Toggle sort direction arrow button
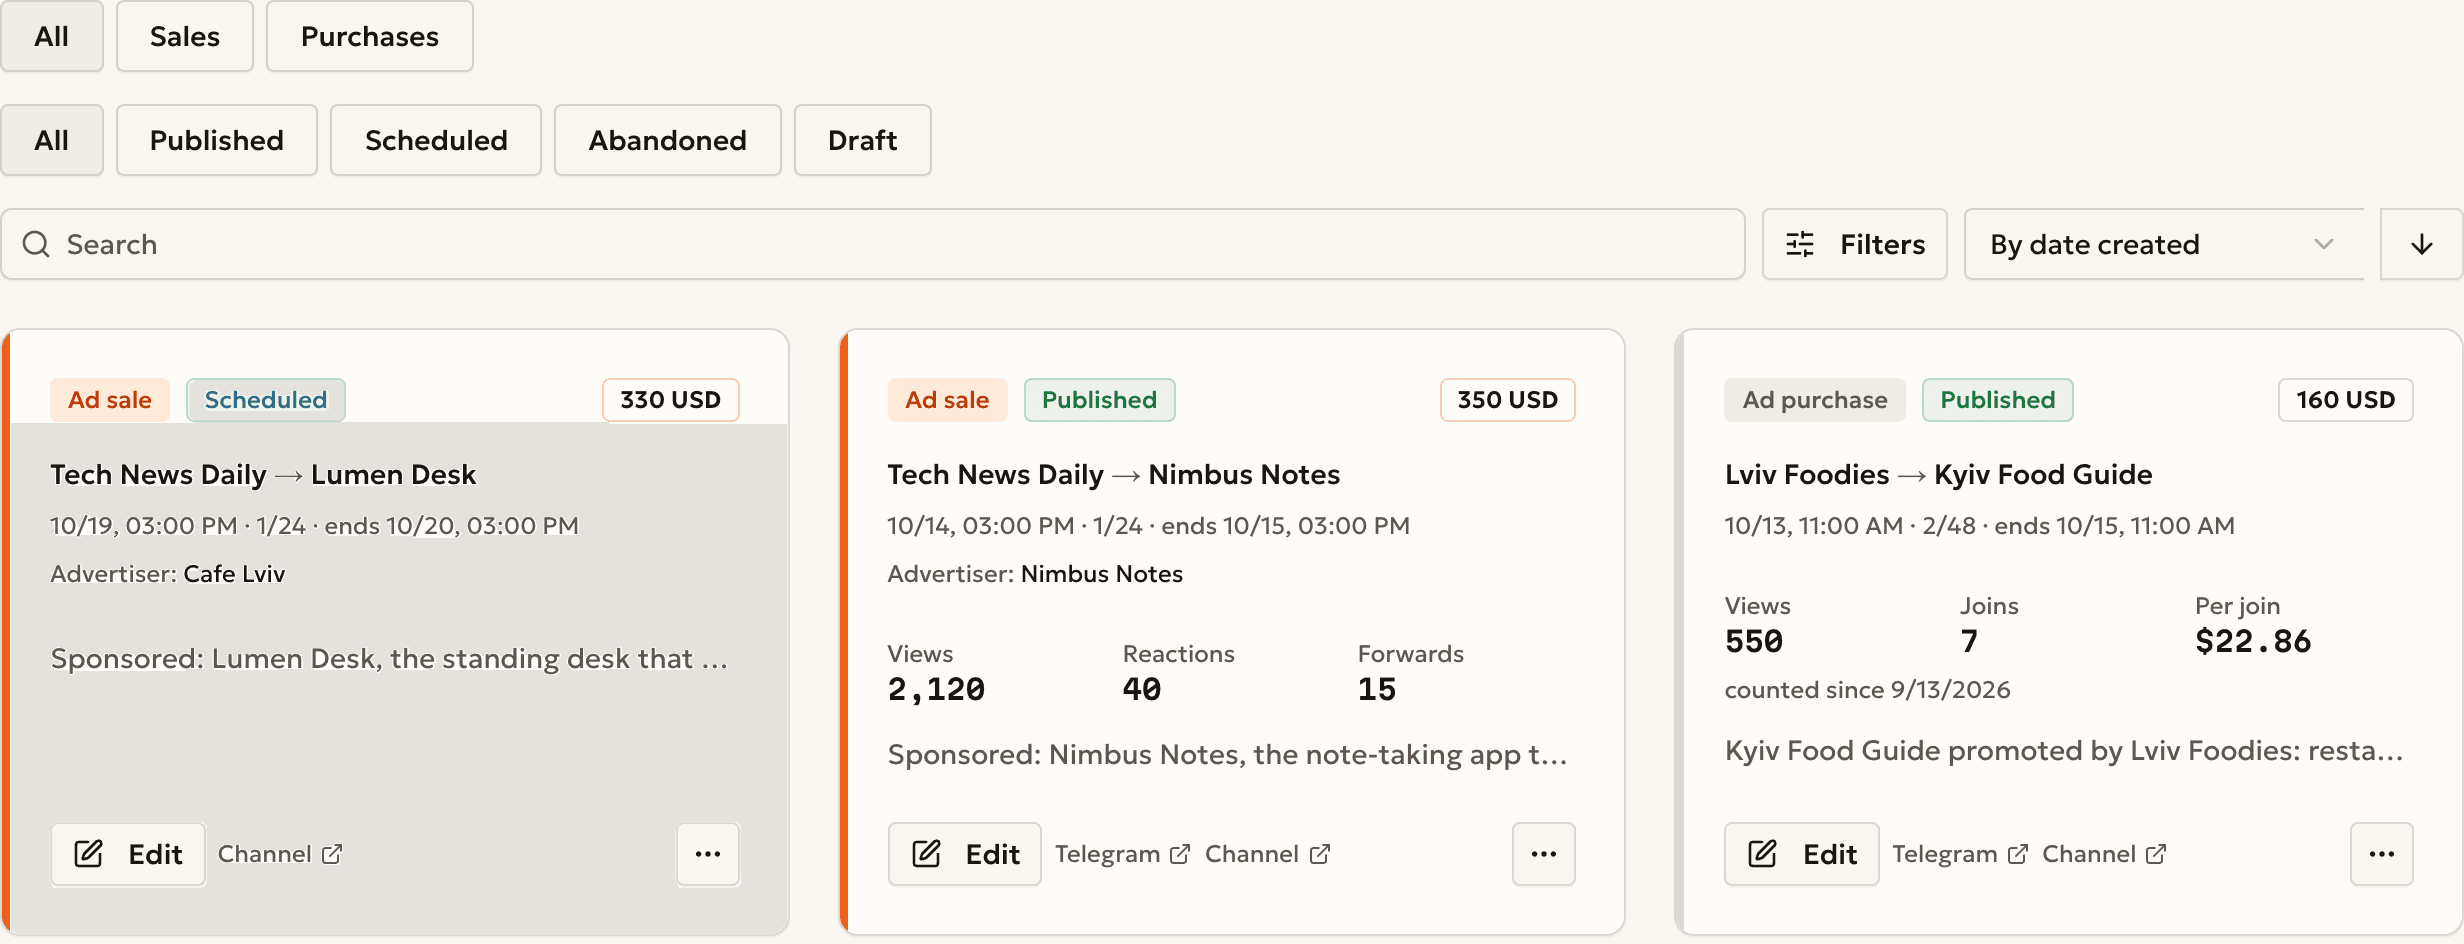The width and height of the screenshot is (2464, 944). (x=2421, y=244)
